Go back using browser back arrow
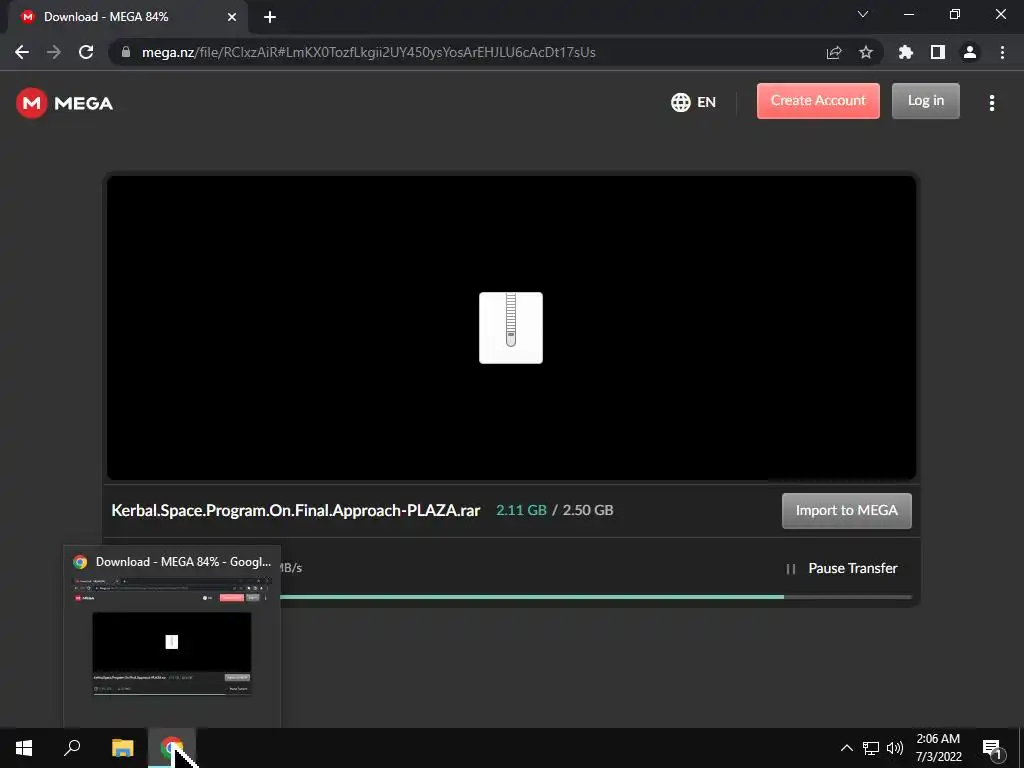 (22, 52)
